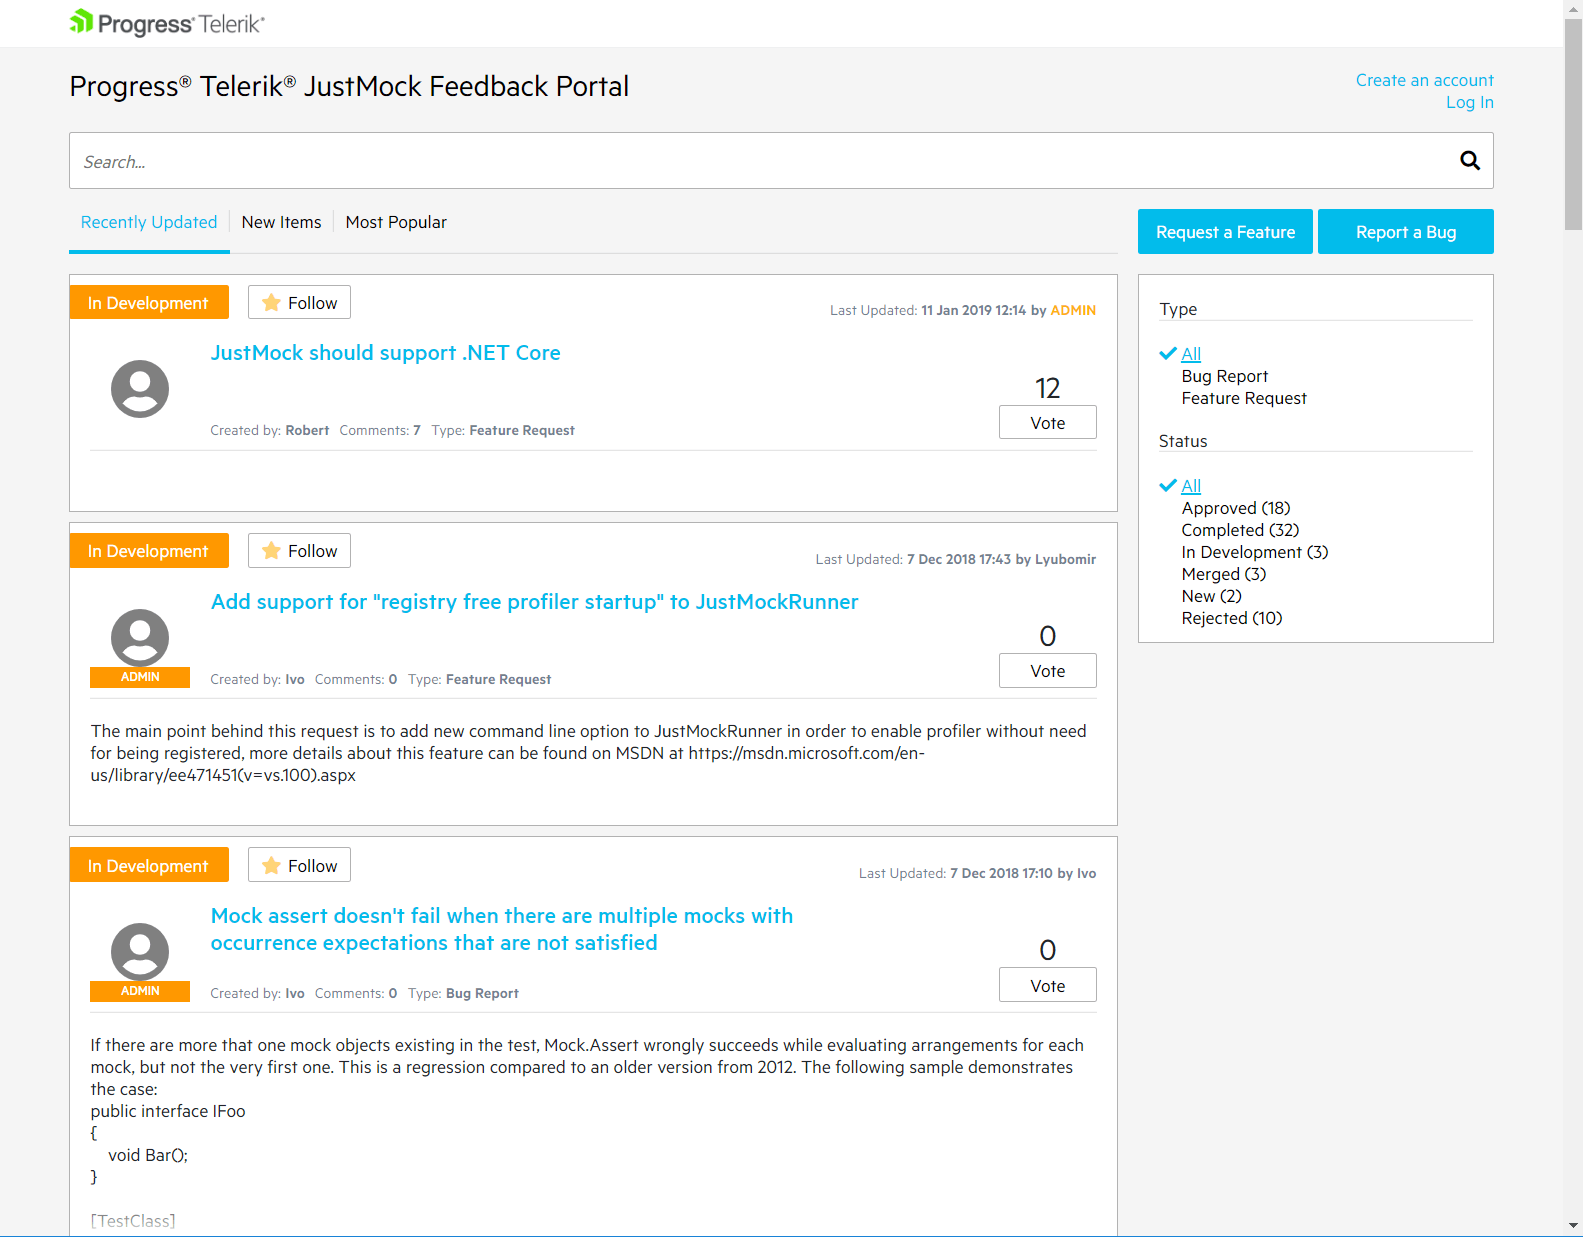
Task: Vote for Mock assert multiple mocks bug
Action: [x=1047, y=986]
